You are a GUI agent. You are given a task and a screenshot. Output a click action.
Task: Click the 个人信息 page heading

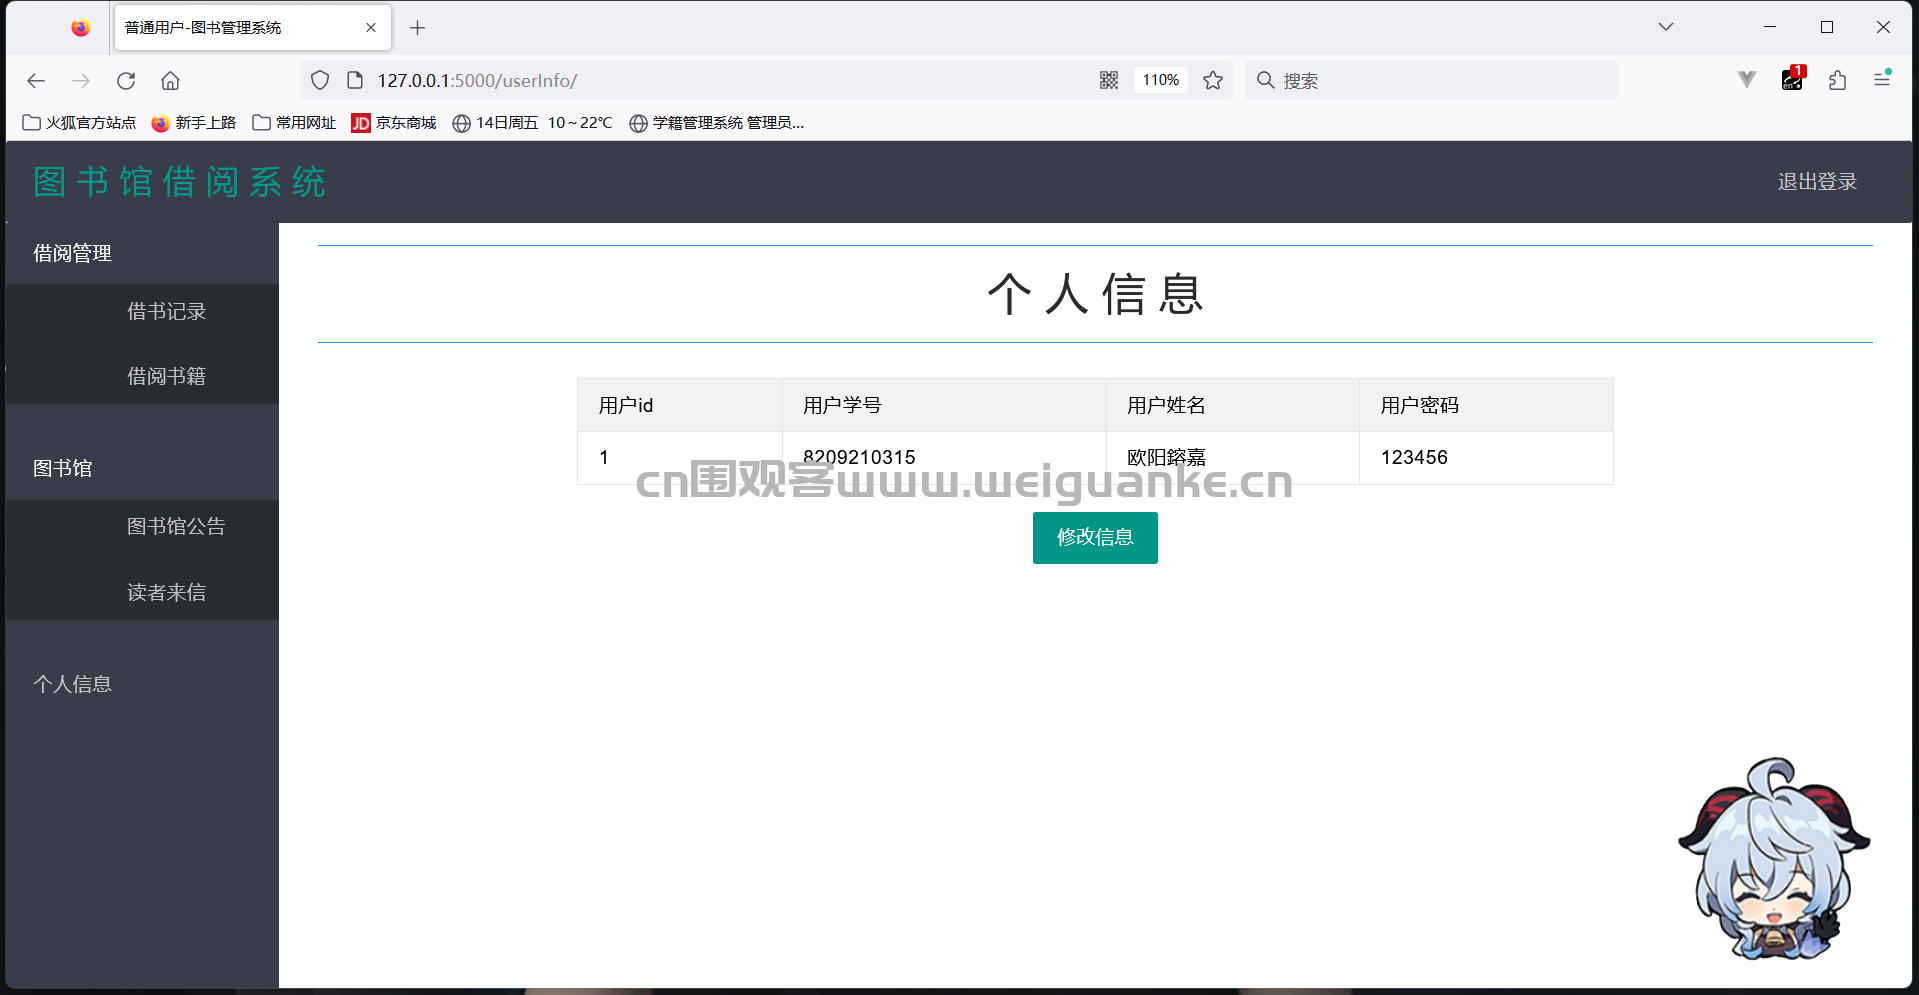(1095, 295)
